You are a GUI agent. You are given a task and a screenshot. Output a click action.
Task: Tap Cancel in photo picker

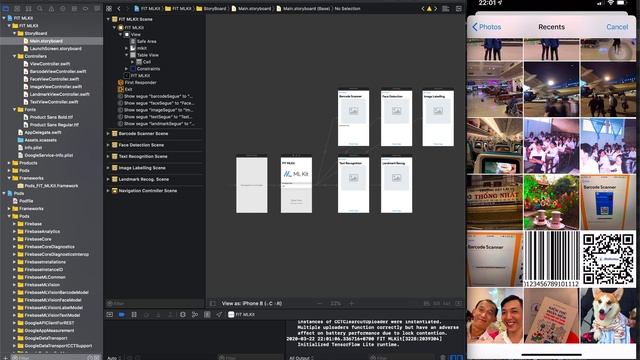click(x=617, y=27)
